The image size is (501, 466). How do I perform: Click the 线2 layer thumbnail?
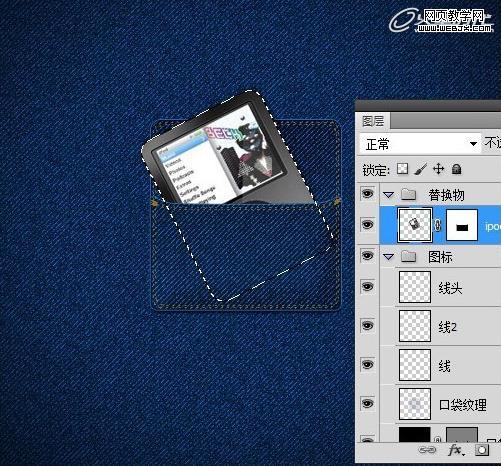[x=415, y=326]
